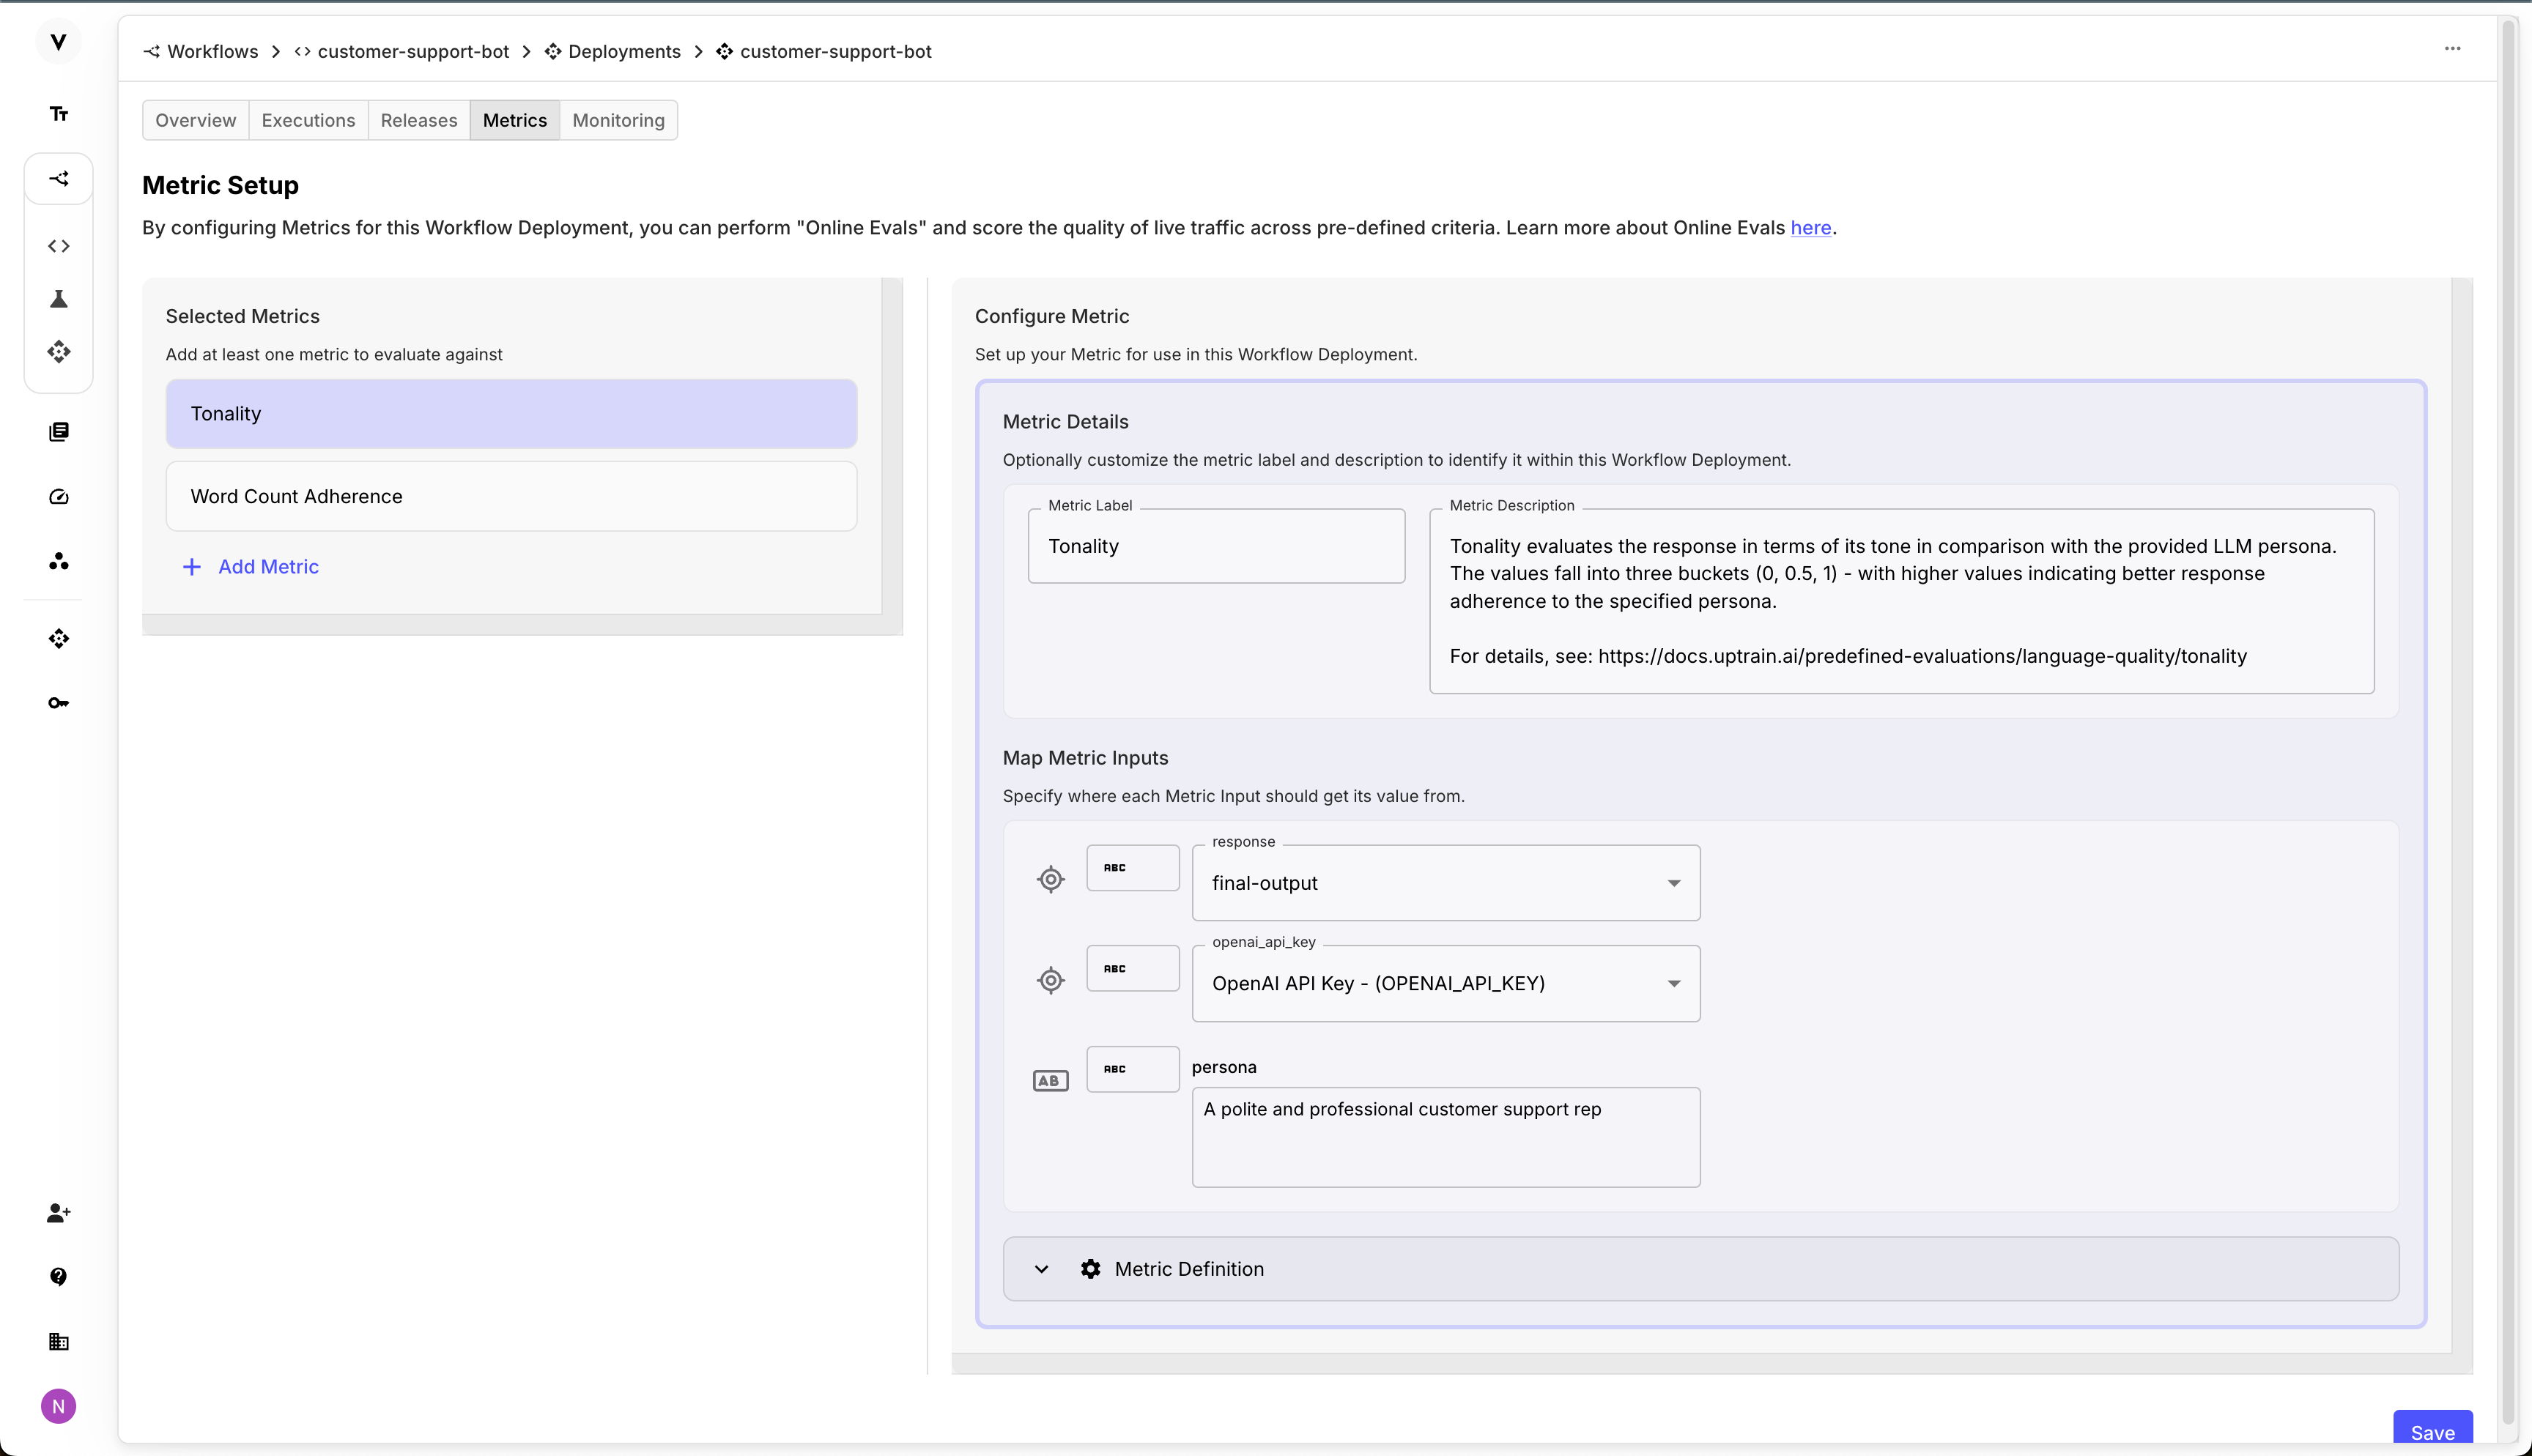Open the help question mark icon

click(x=59, y=1277)
